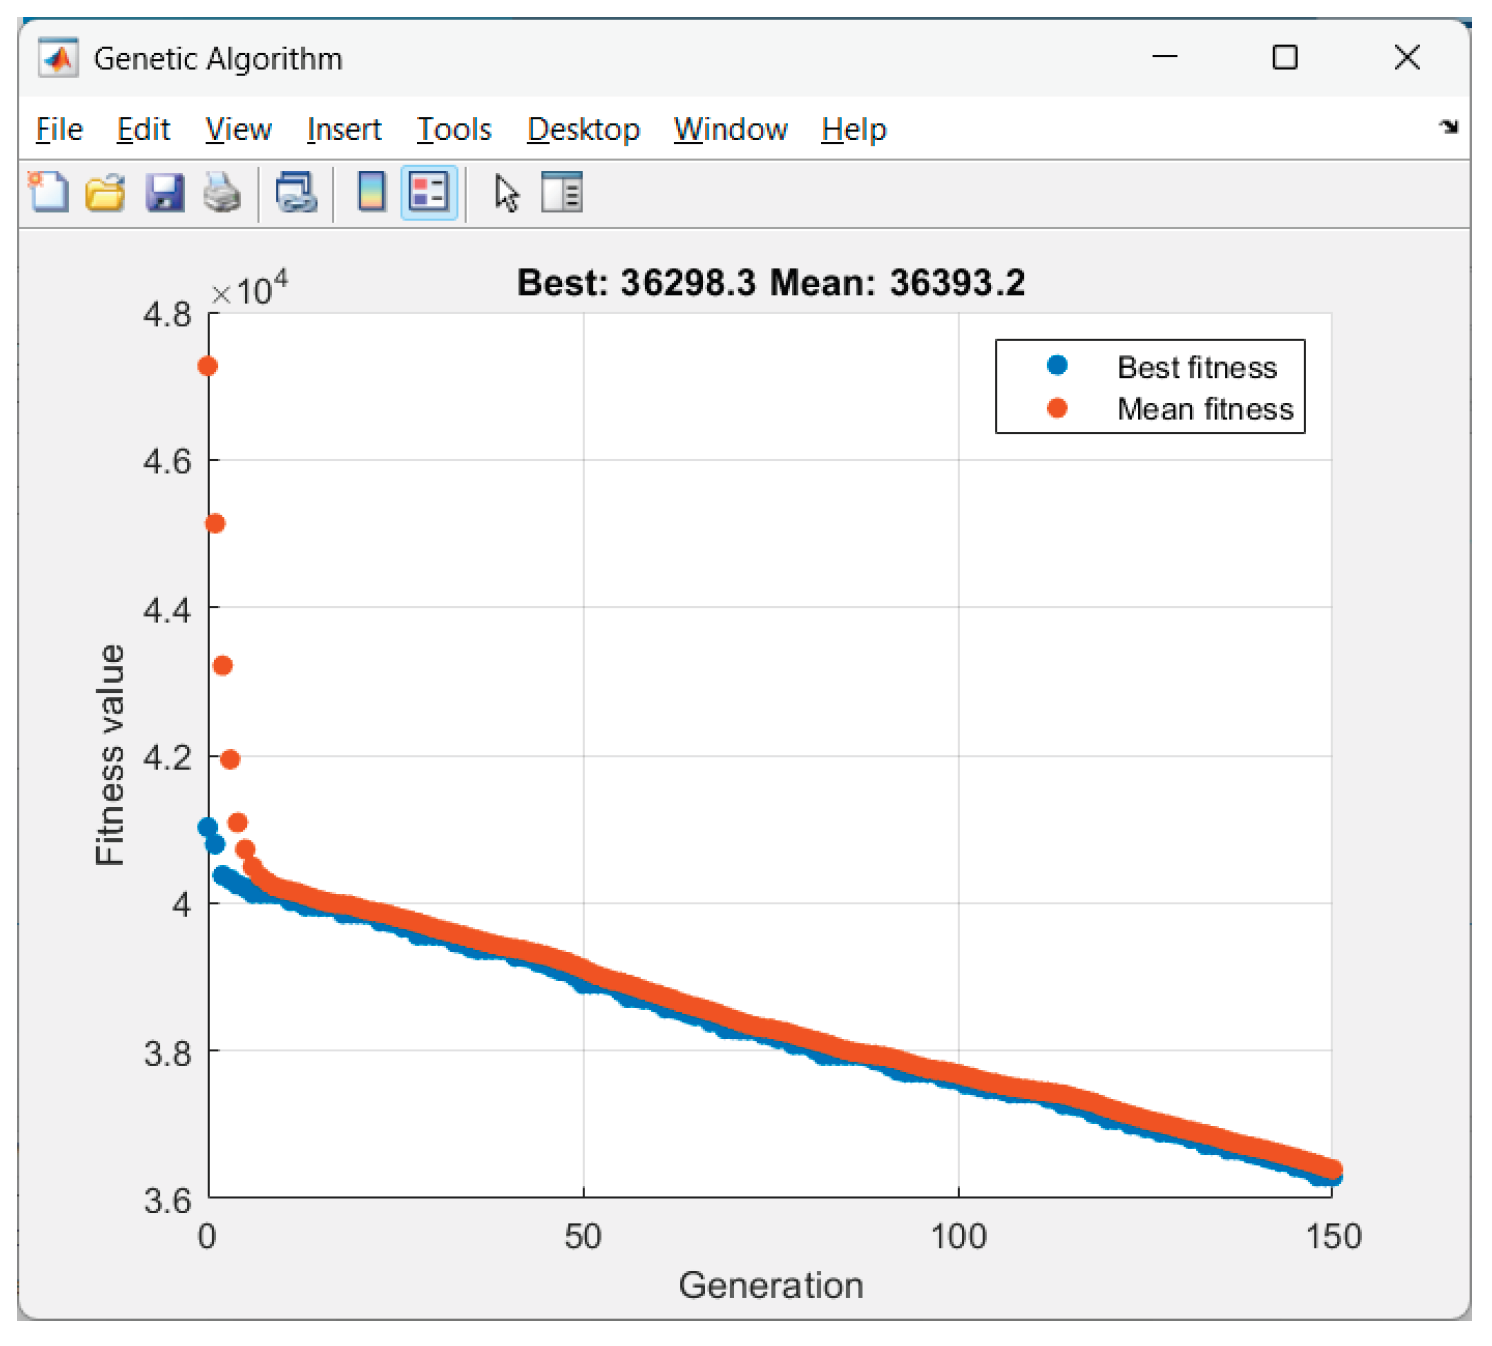1492x1346 pixels.
Task: Print the figure using the printer icon
Action: (x=222, y=192)
